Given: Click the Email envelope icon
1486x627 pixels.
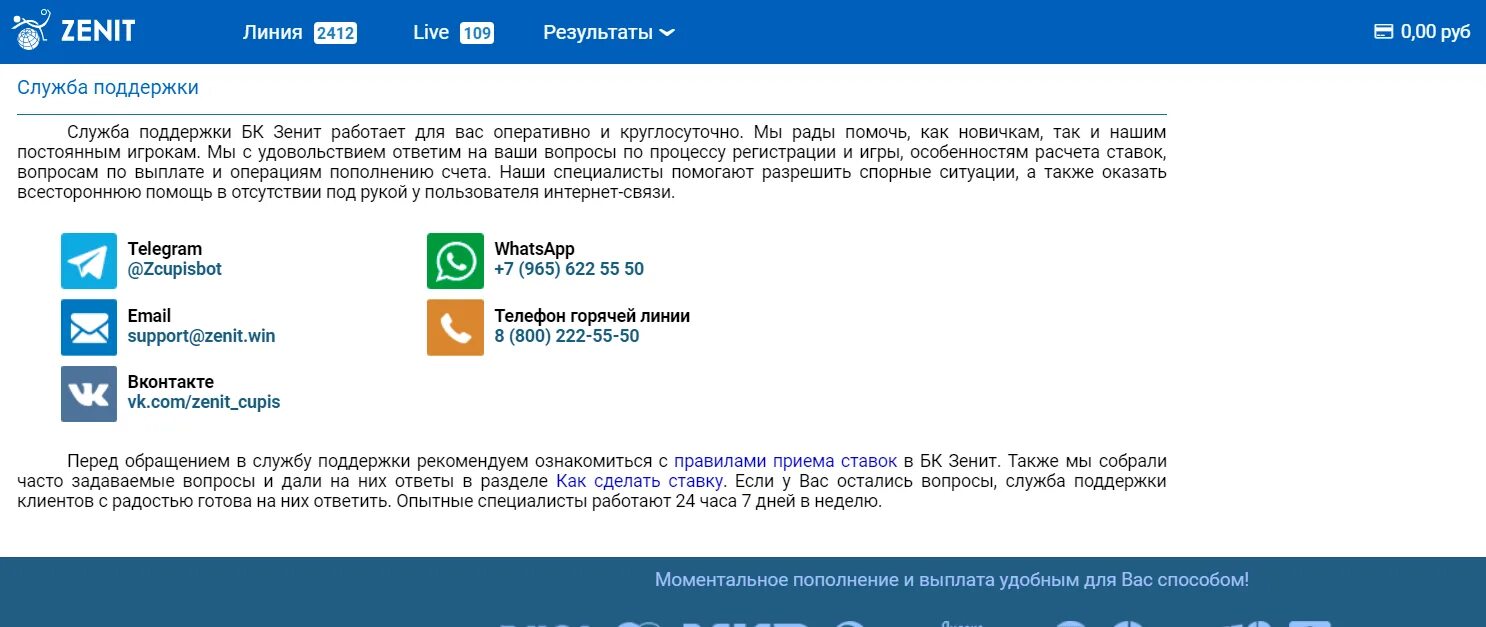Looking at the screenshot, I should (89, 327).
